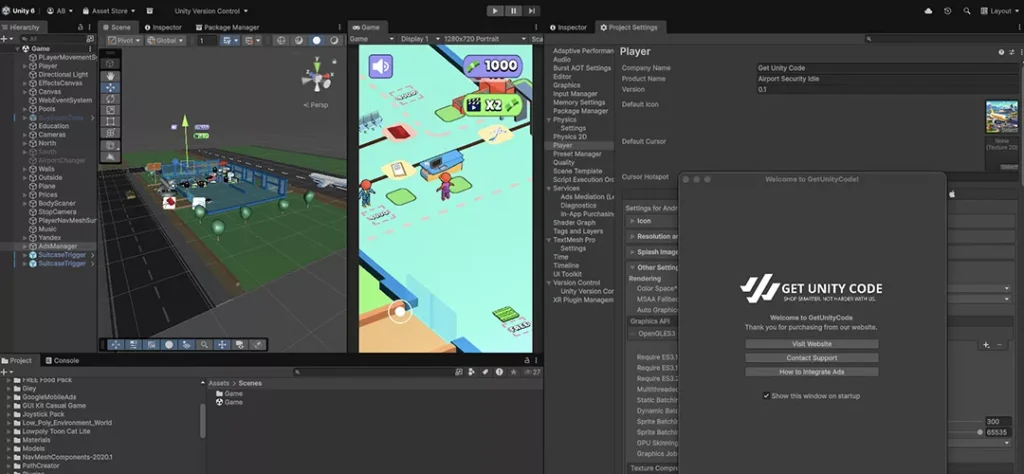Click the Project Settings help icon
The width and height of the screenshot is (1024, 474).
click(1001, 52)
